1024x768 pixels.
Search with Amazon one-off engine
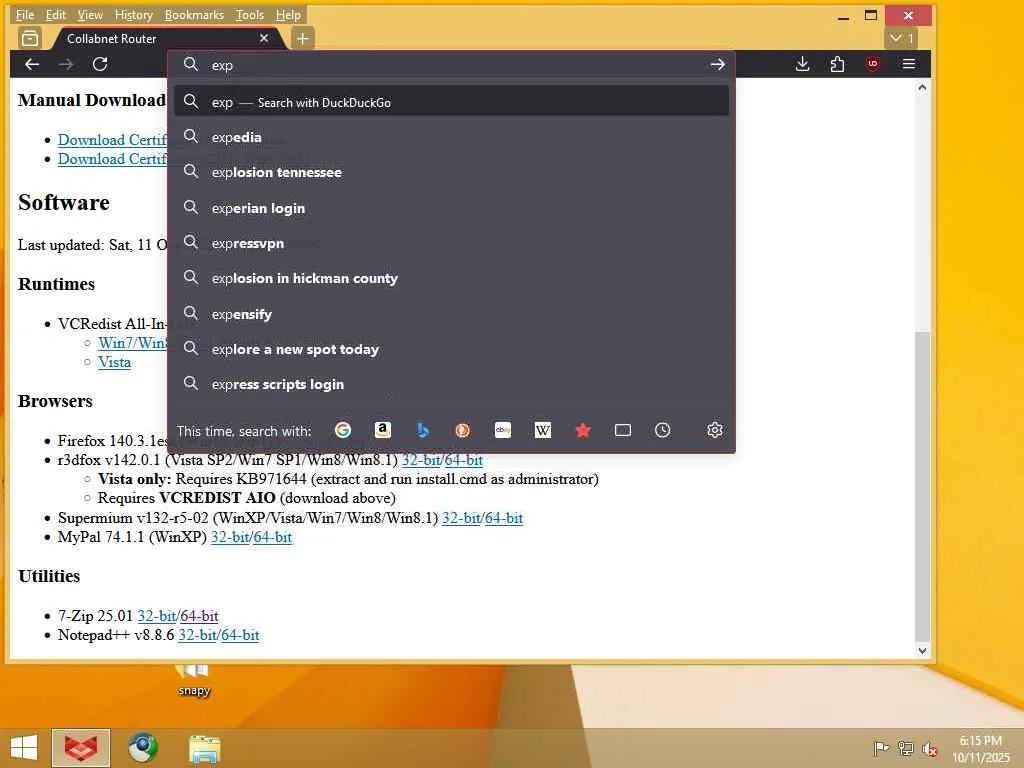(383, 430)
